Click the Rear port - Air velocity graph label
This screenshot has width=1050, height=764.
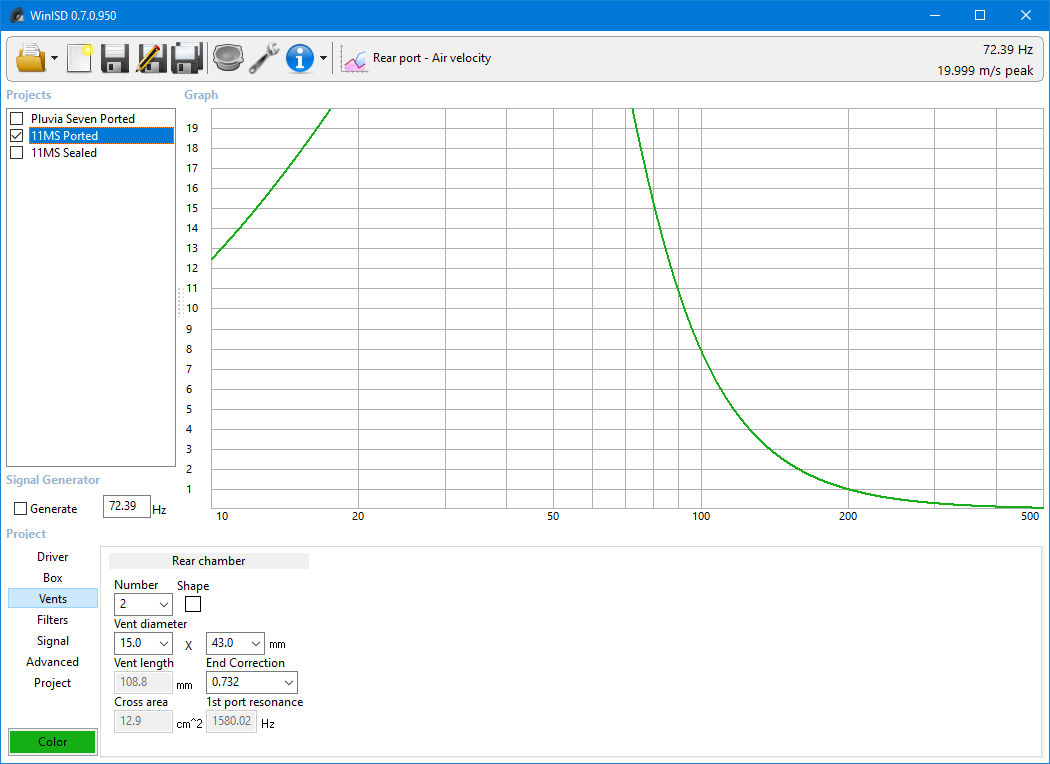(x=432, y=58)
